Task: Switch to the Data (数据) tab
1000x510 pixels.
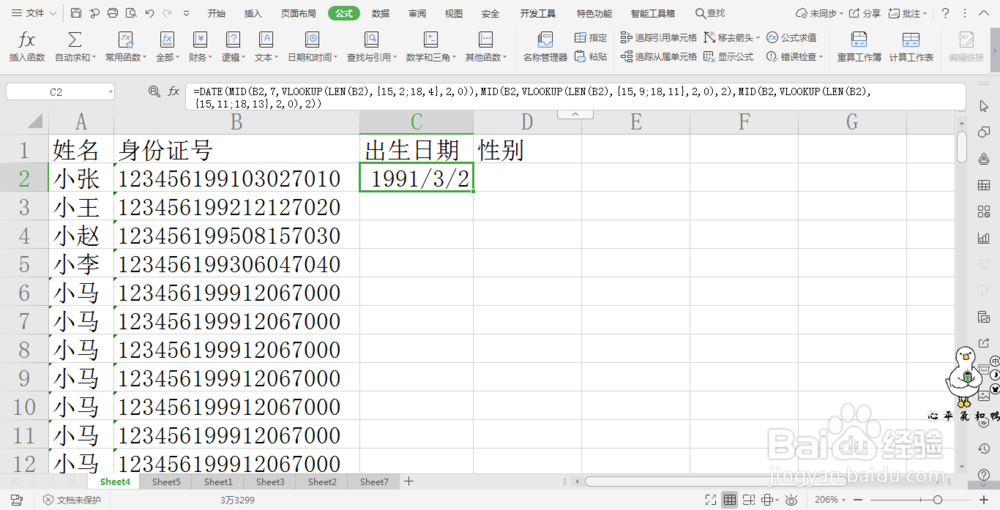Action: pos(381,13)
